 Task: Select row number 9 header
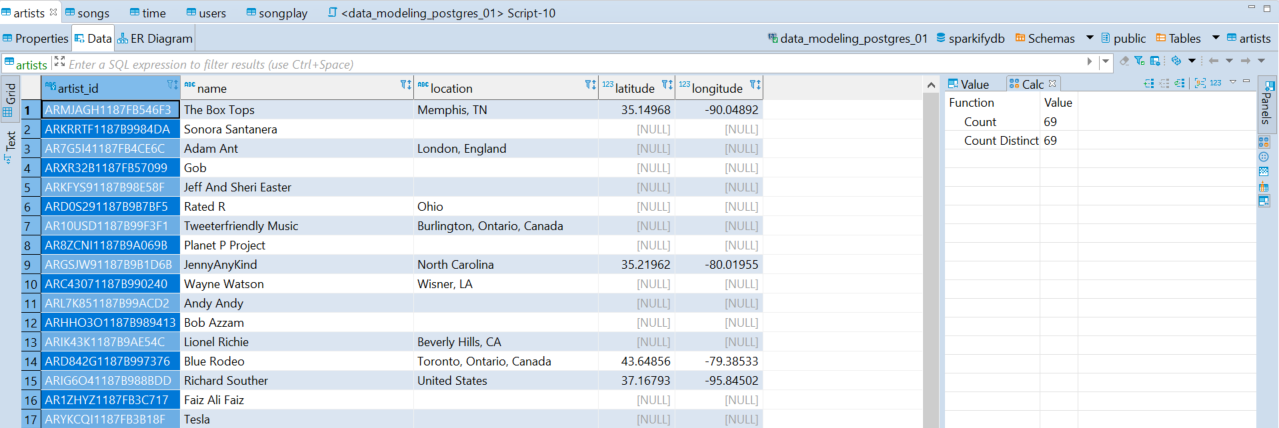(30, 265)
